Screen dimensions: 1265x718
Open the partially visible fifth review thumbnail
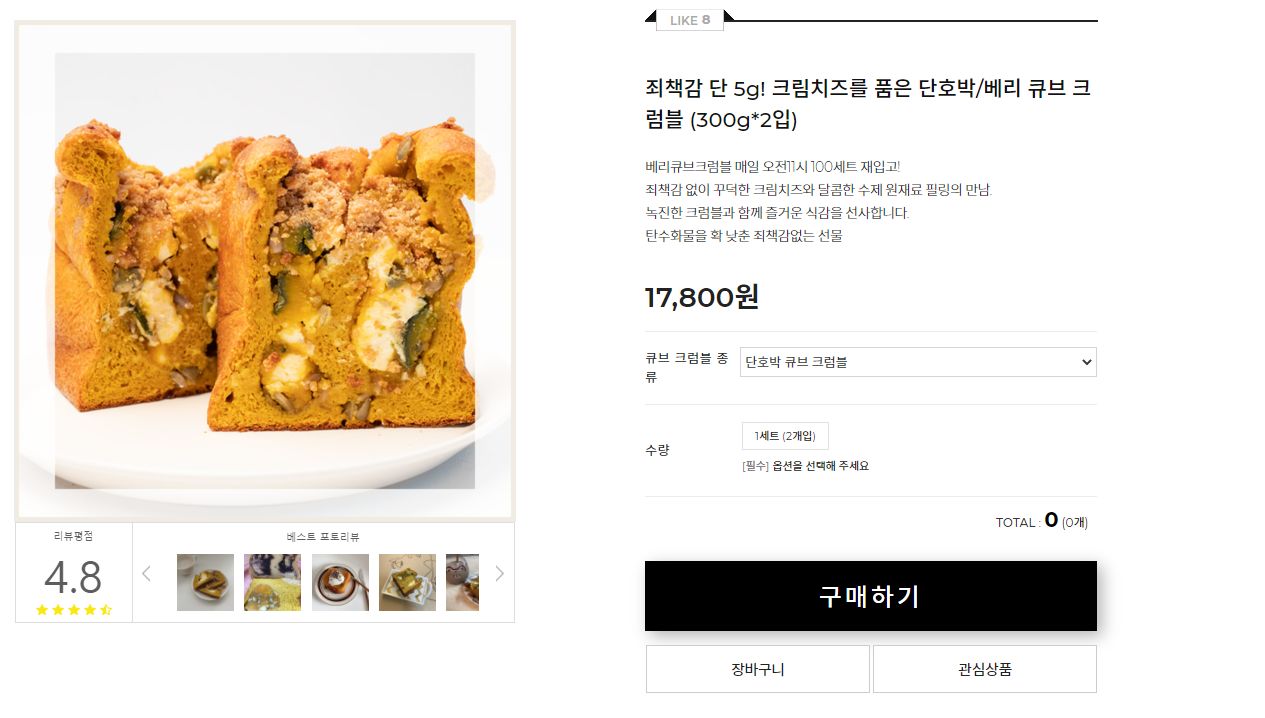coord(462,582)
